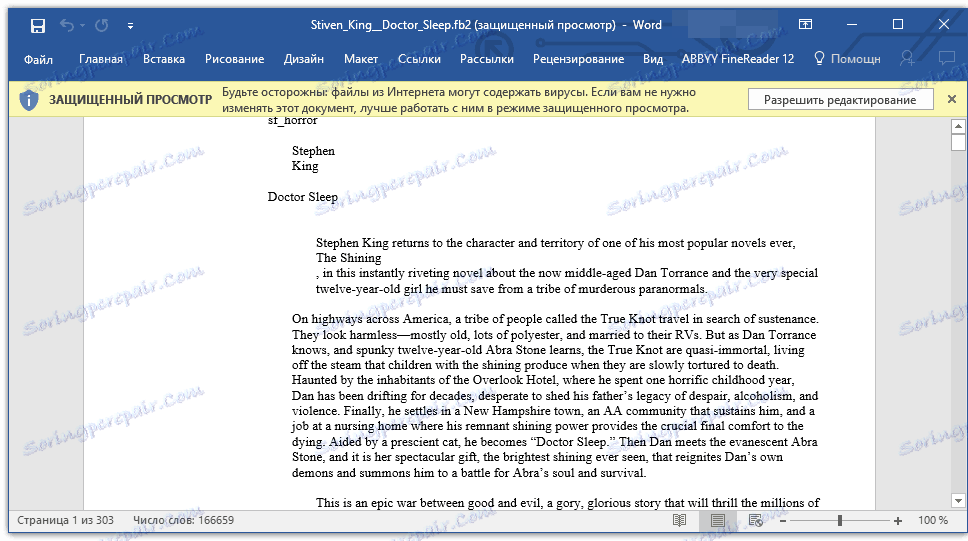Click the zoom slider handle
This screenshot has width=968, height=541.
click(x=840, y=521)
